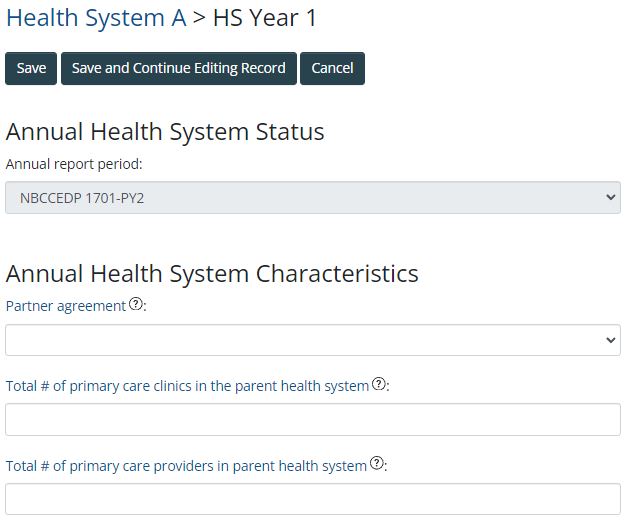The image size is (629, 530).
Task: Click into primary care providers input field
Action: pyautogui.click(x=312, y=498)
